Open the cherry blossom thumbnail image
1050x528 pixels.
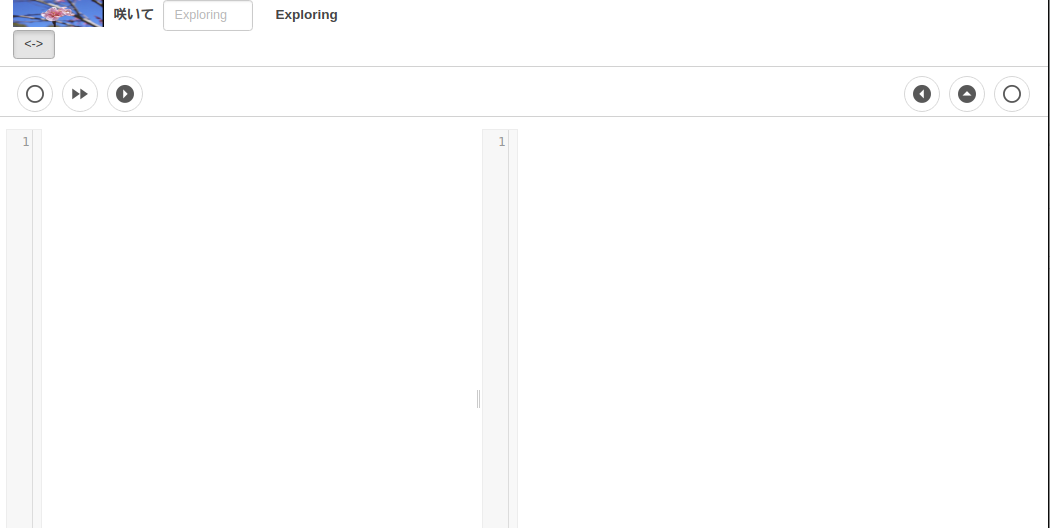pos(58,13)
